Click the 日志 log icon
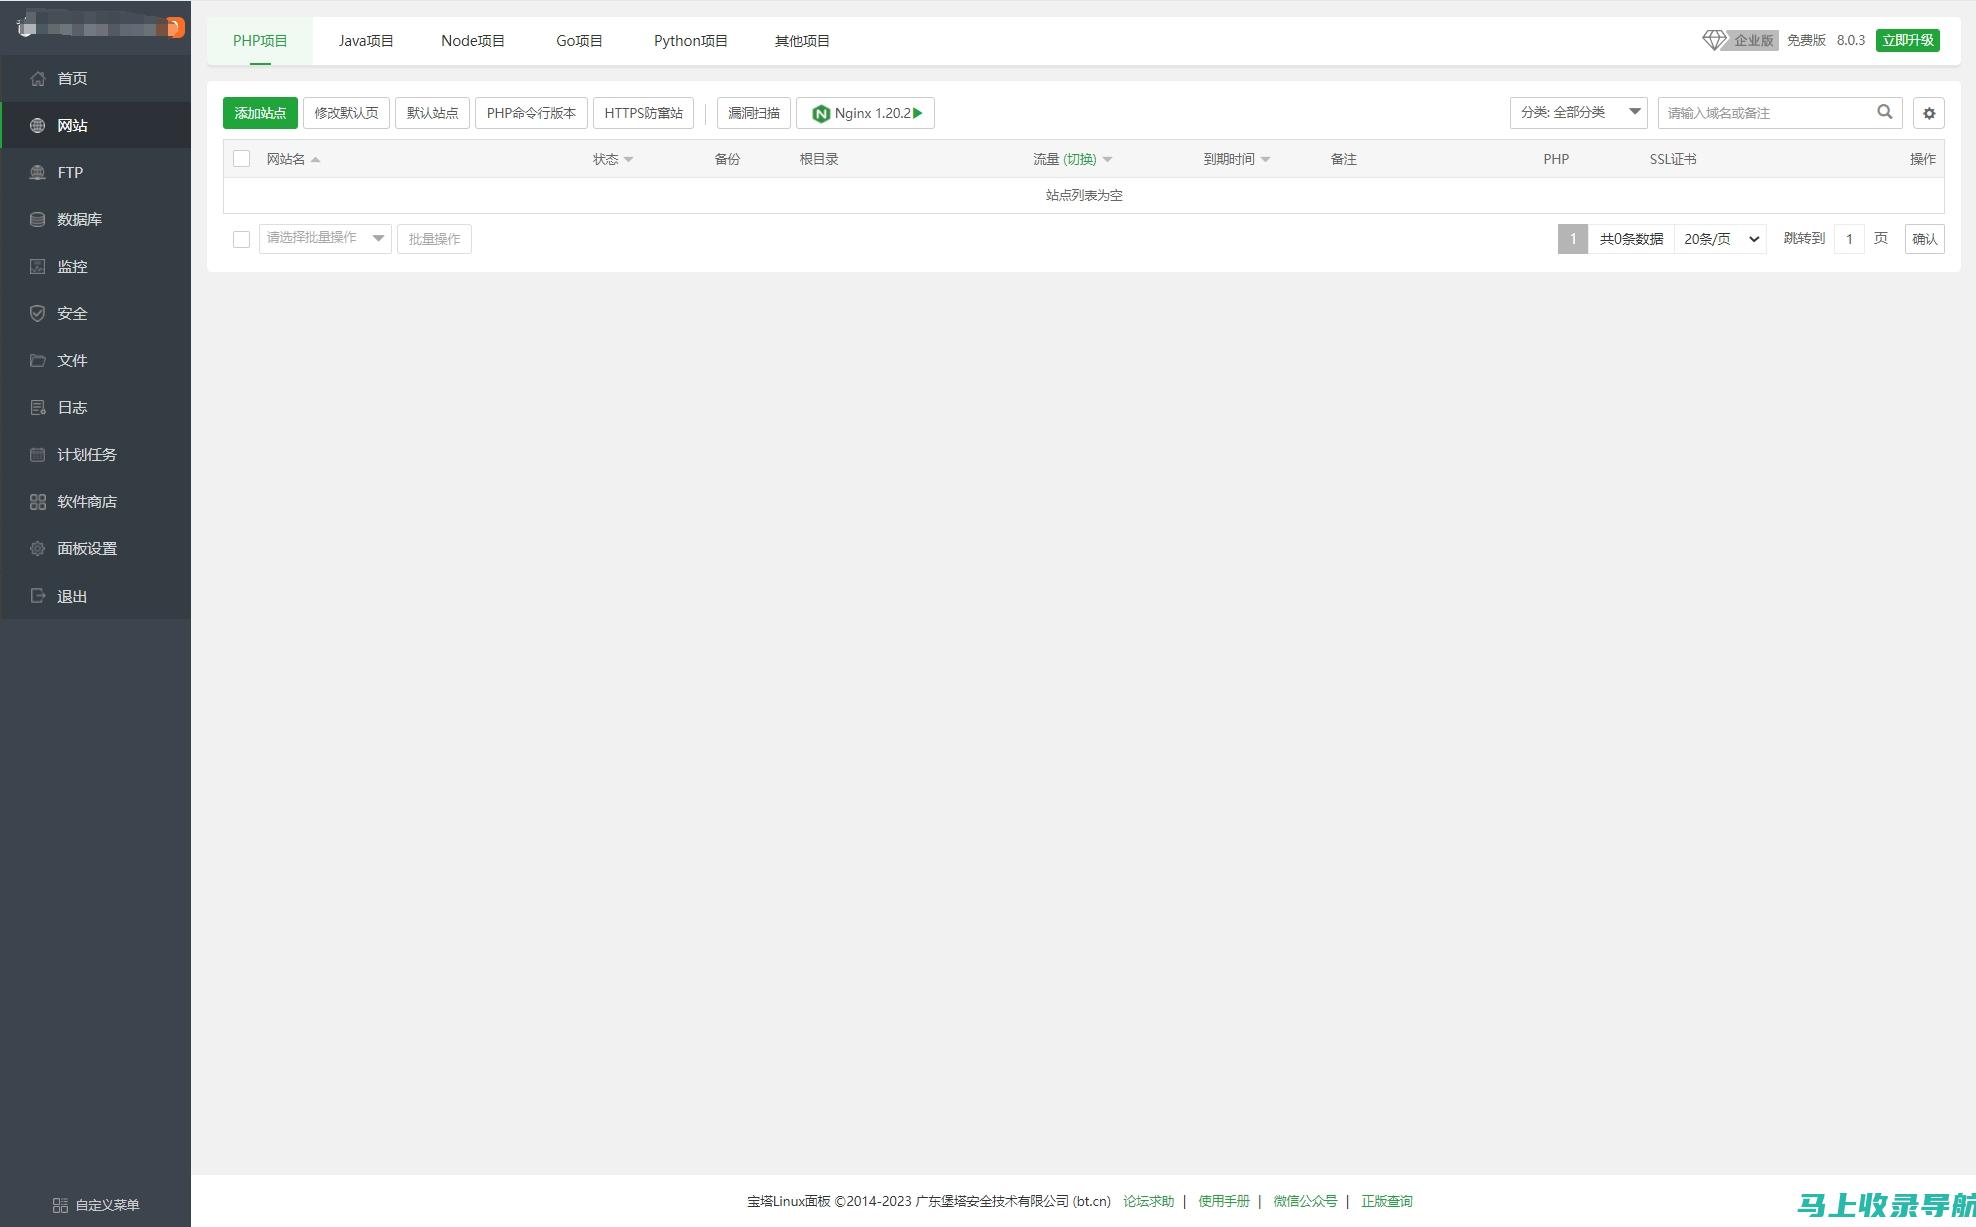This screenshot has width=1976, height=1227. coord(37,407)
